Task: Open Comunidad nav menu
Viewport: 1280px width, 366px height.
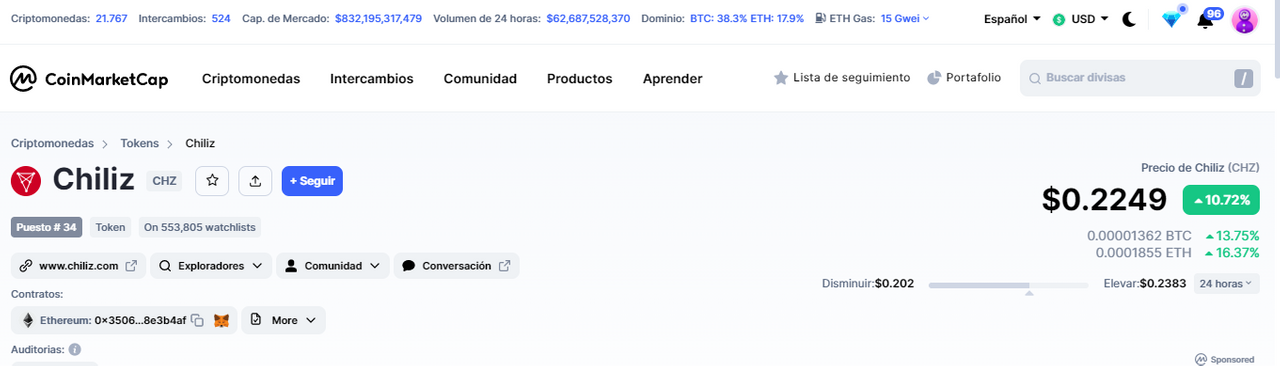Action: 480,79
